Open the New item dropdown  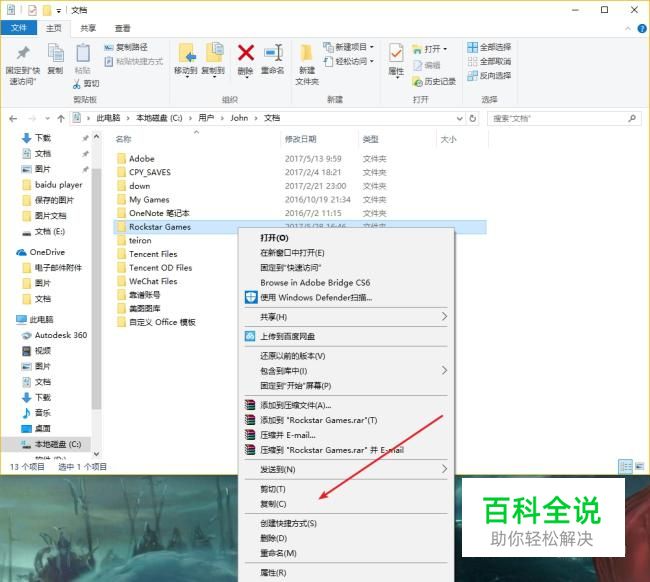pos(349,47)
